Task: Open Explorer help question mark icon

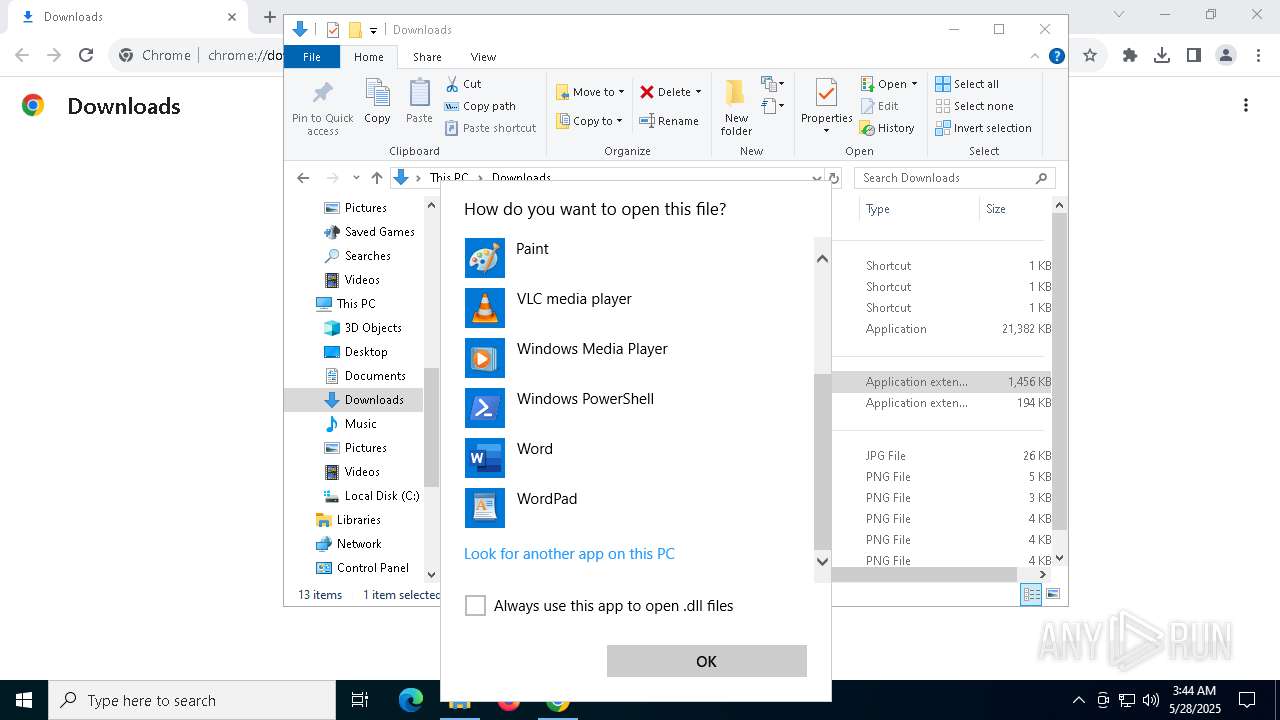Action: pos(1056,56)
